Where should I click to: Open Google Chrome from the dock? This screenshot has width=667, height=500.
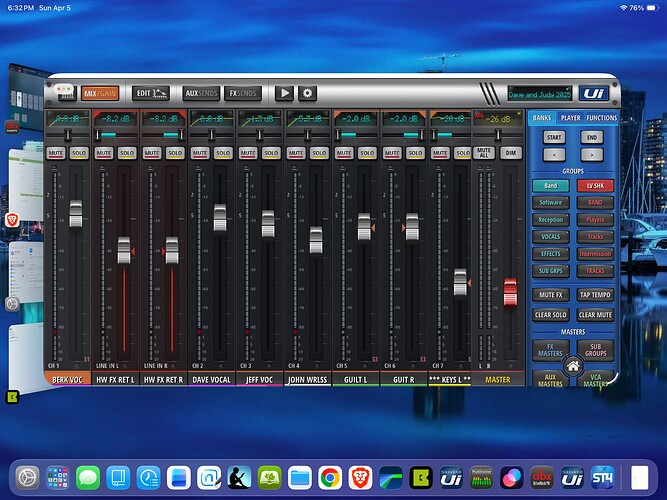point(329,478)
